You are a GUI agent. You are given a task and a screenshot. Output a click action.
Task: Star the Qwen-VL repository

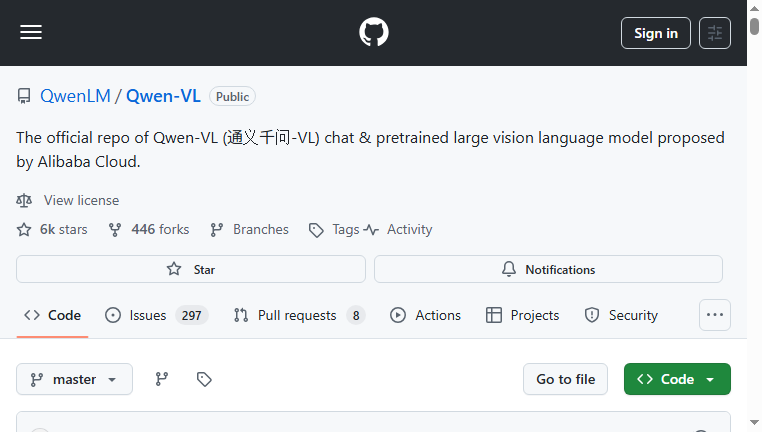191,269
